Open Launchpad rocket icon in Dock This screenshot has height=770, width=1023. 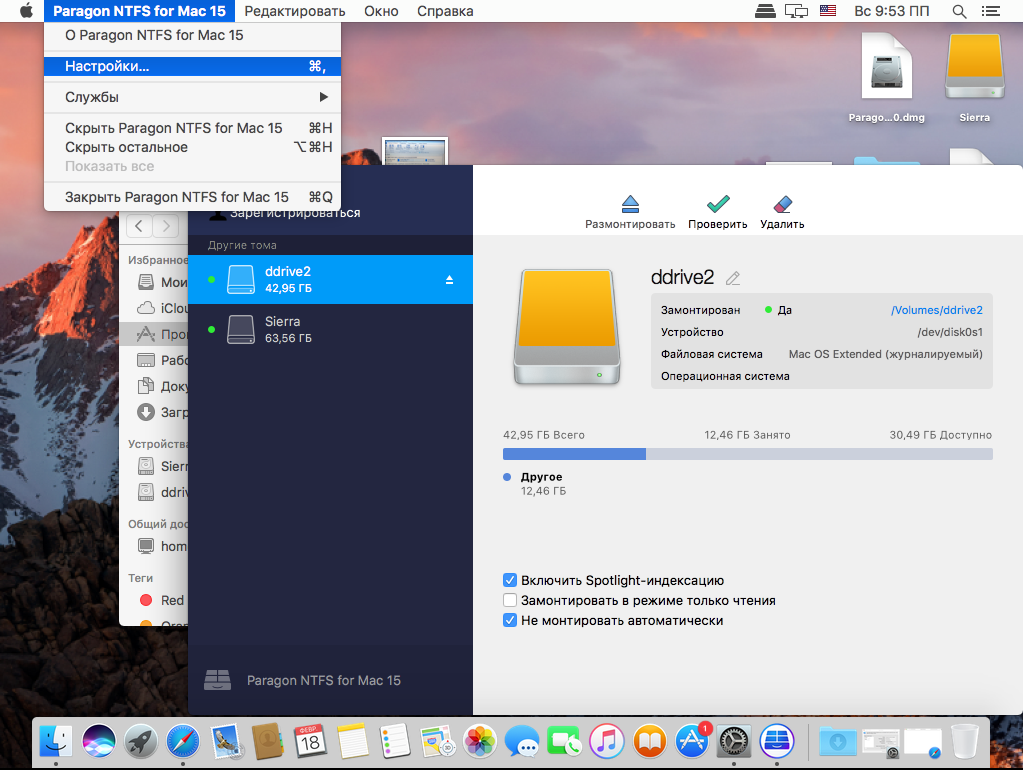point(141,741)
